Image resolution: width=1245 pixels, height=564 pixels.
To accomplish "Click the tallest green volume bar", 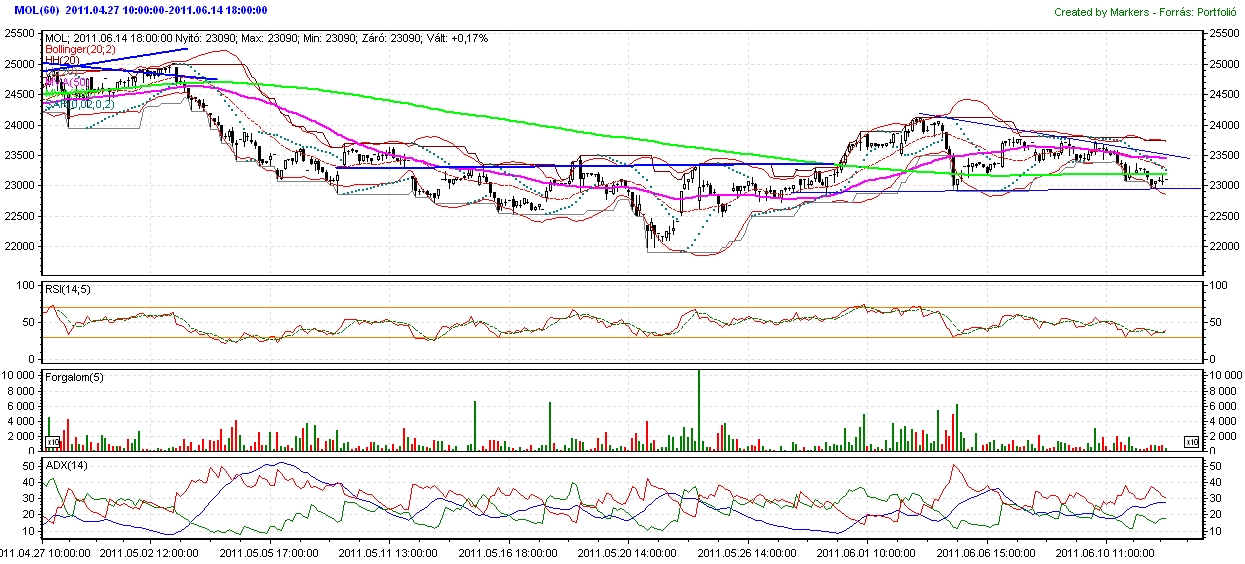I will click(x=699, y=410).
